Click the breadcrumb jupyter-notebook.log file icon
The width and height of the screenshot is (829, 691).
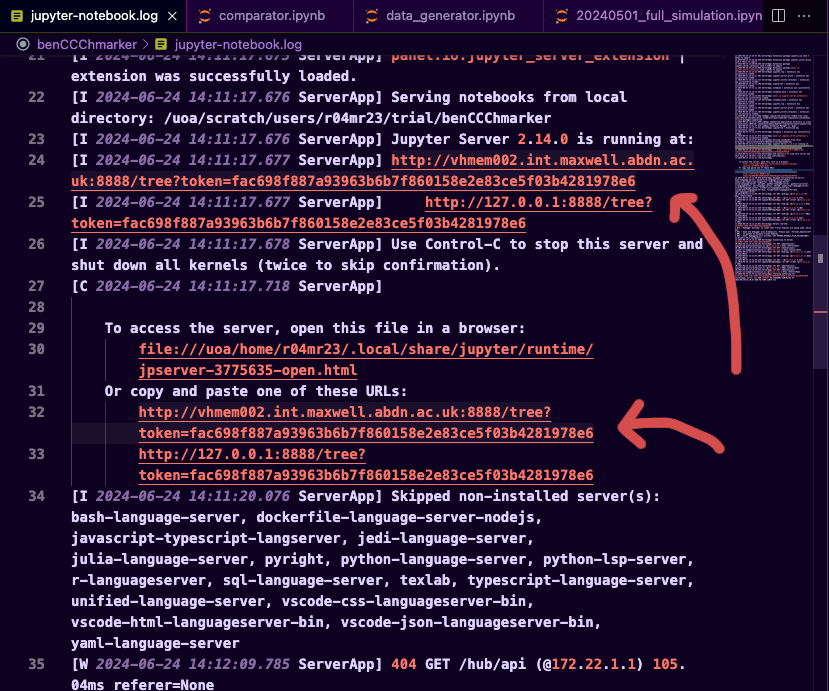pyautogui.click(x=161, y=44)
